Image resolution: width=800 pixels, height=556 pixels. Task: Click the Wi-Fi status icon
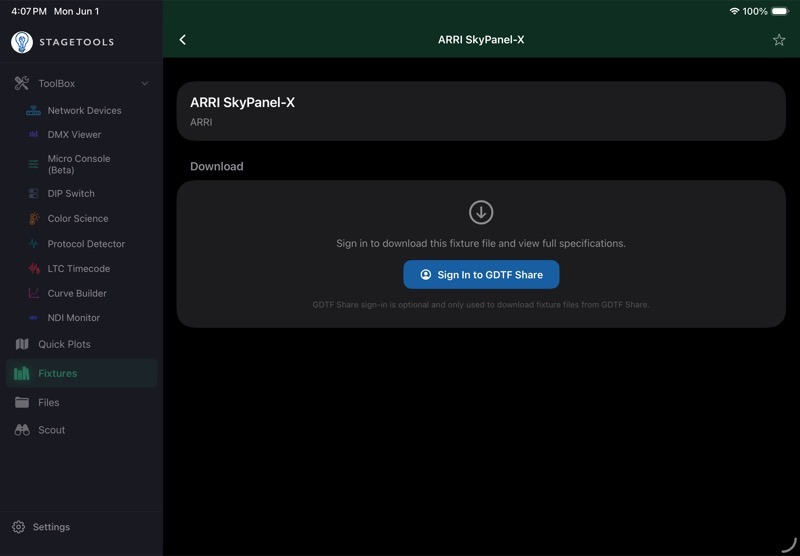(x=734, y=11)
